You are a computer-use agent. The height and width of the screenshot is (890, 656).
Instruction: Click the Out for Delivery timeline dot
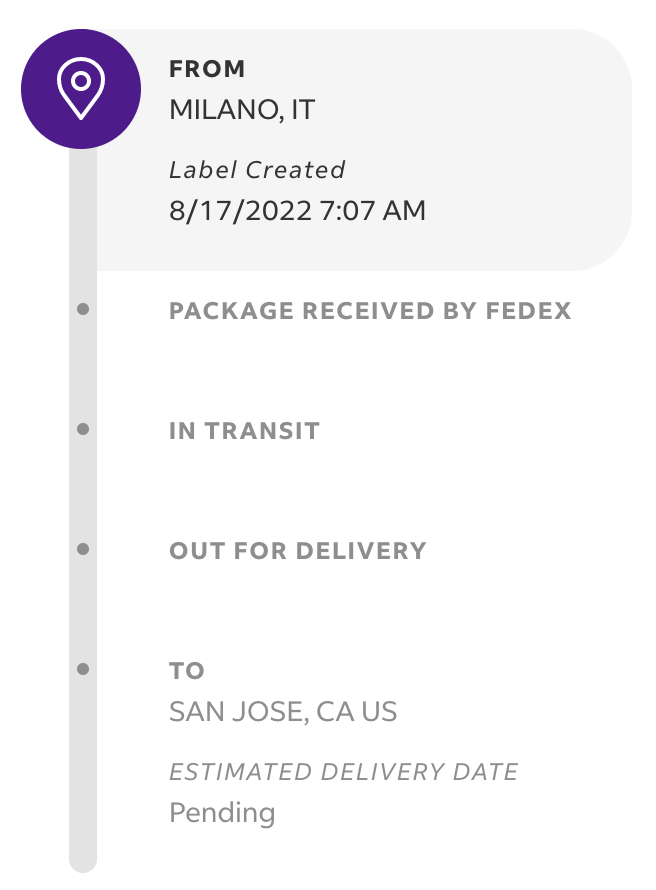(x=83, y=549)
